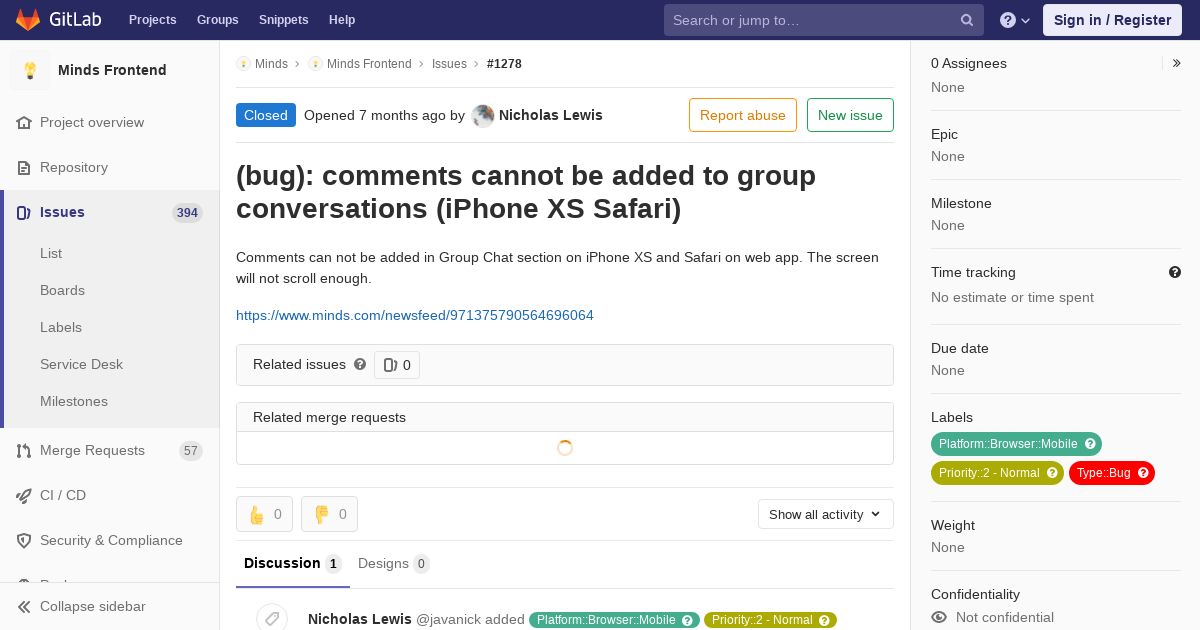Click the GitLab logo in the header

[x=56, y=19]
